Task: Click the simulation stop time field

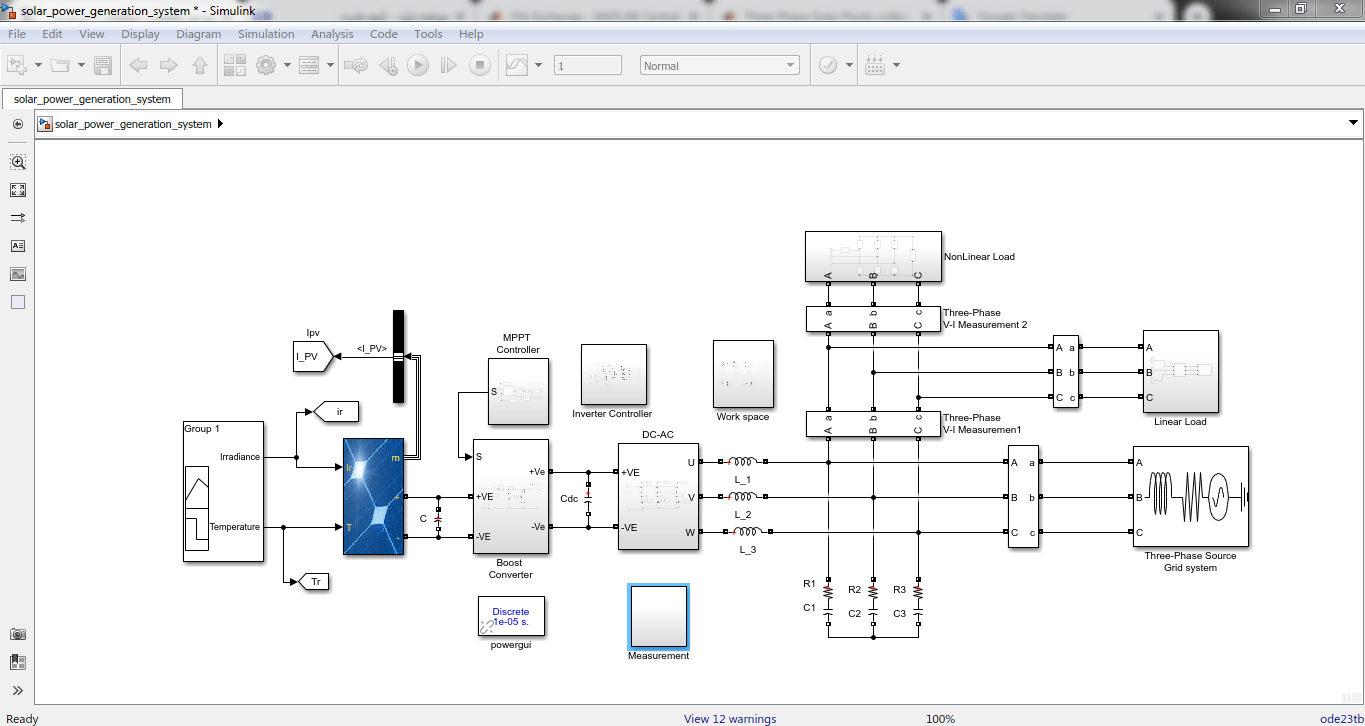Action: tap(588, 65)
